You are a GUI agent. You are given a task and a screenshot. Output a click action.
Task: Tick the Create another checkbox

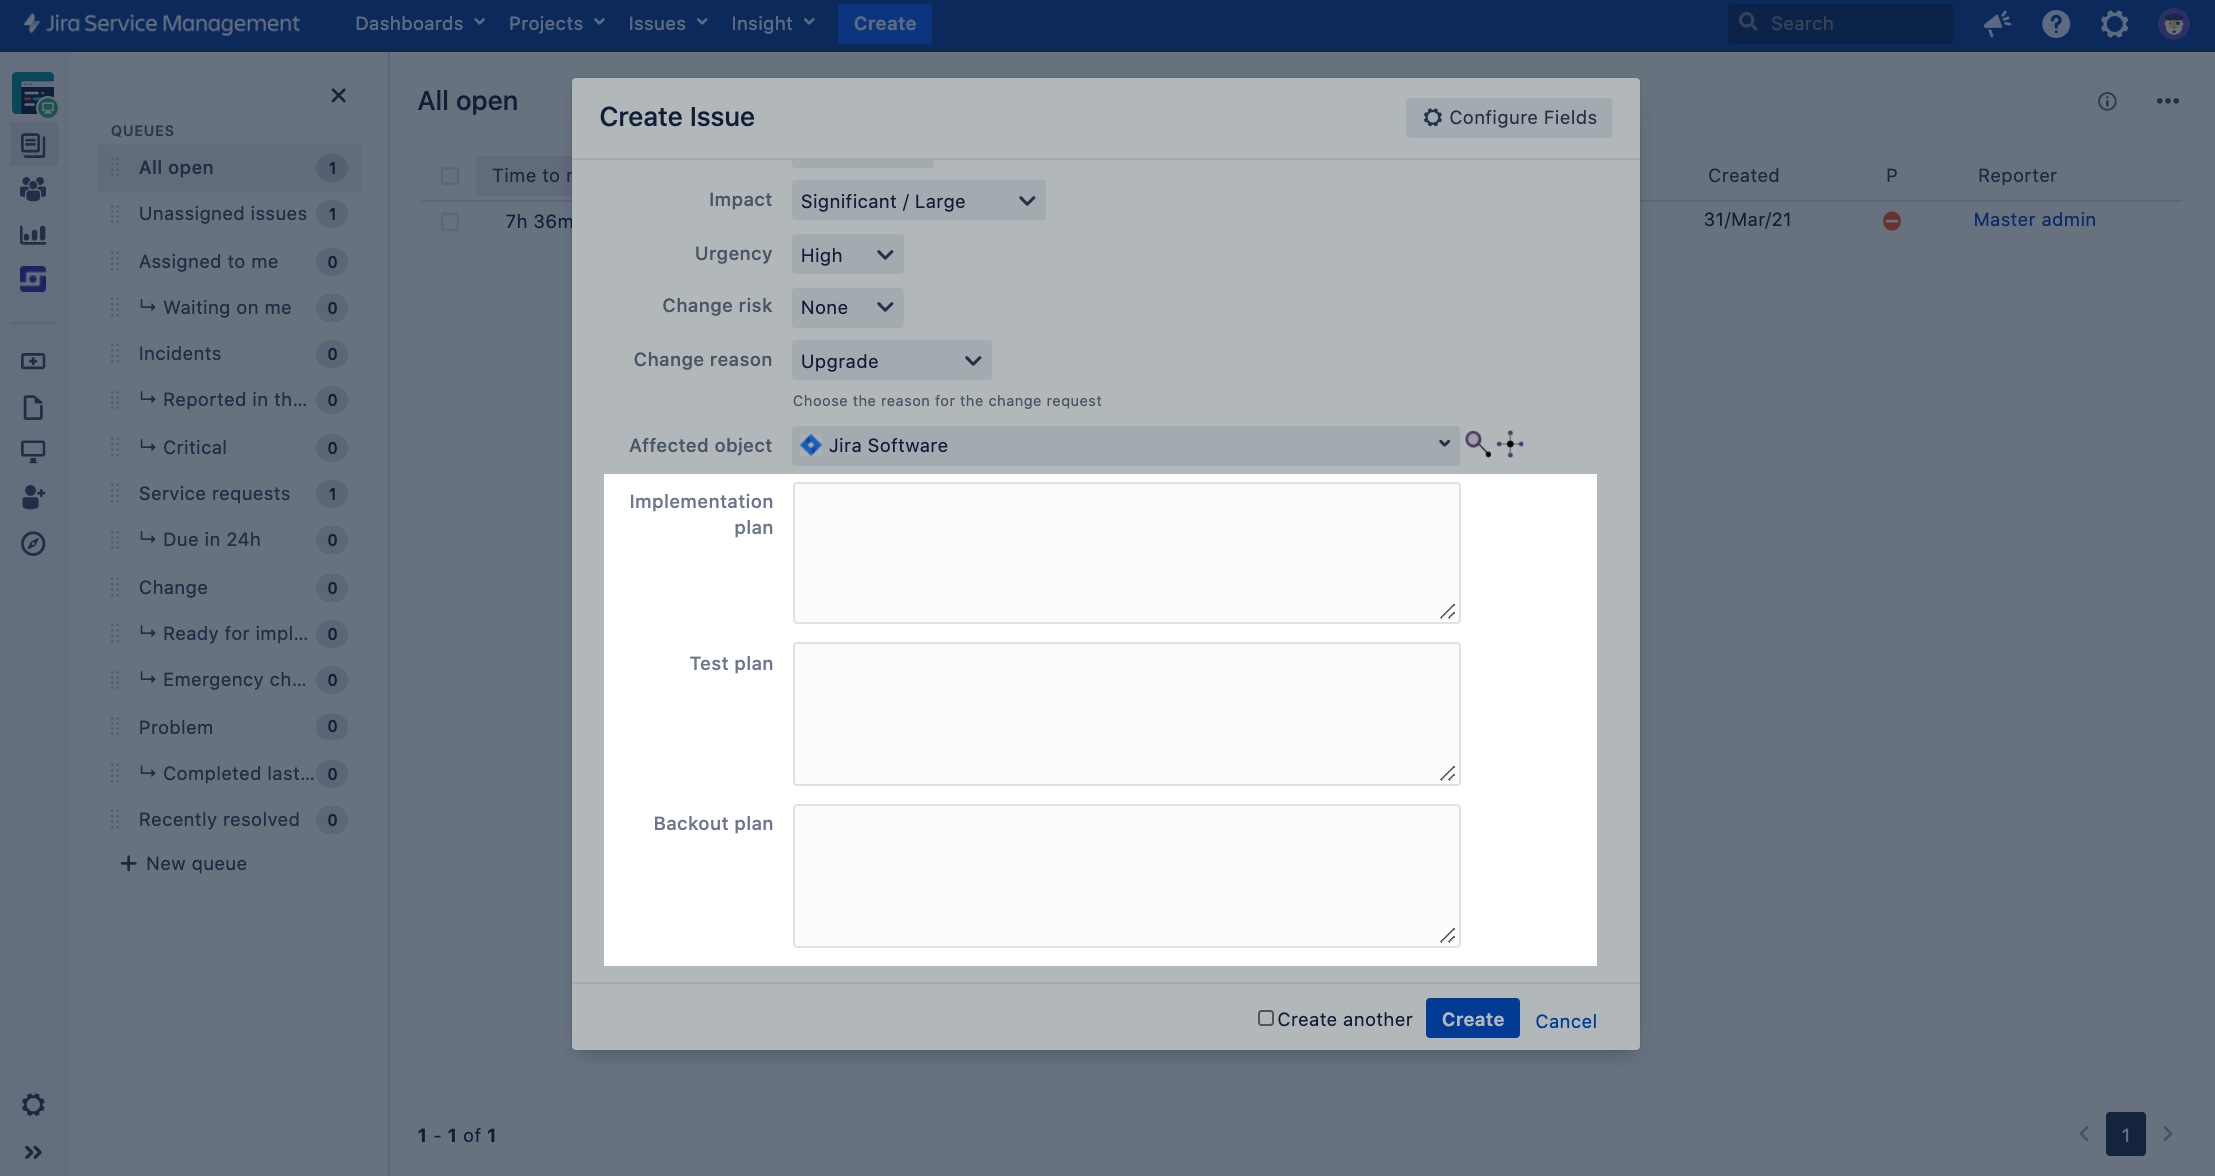click(x=1265, y=1018)
